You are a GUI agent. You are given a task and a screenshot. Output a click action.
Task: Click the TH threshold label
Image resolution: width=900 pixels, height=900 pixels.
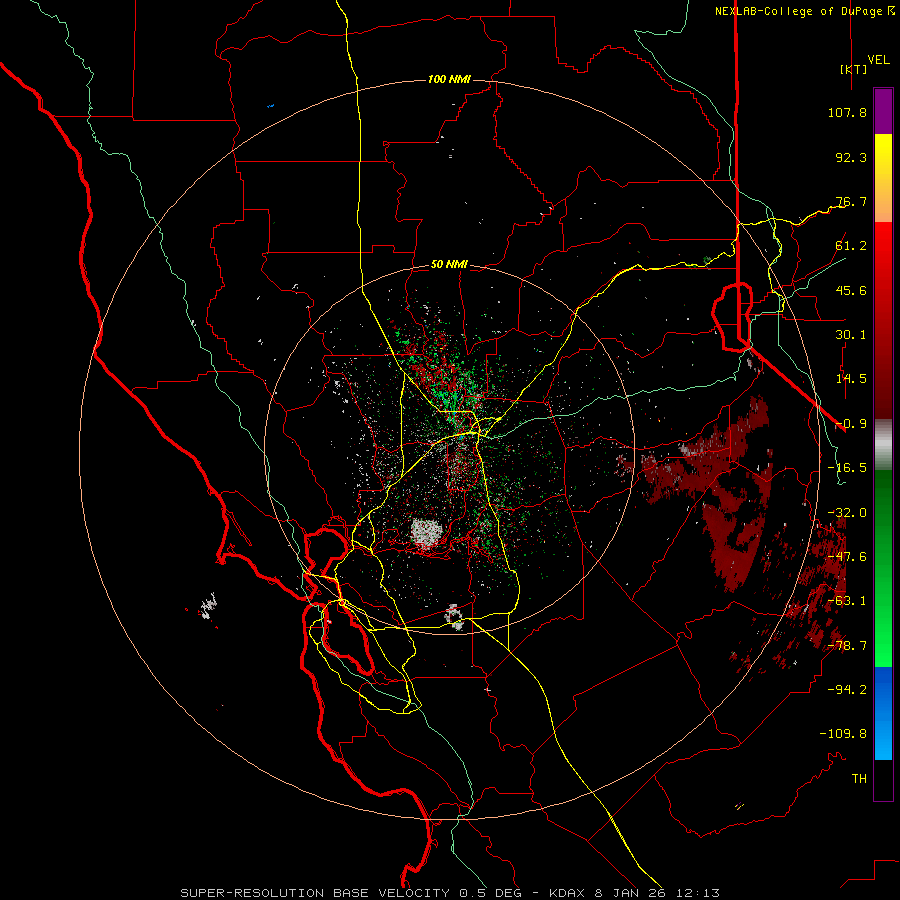tap(859, 778)
